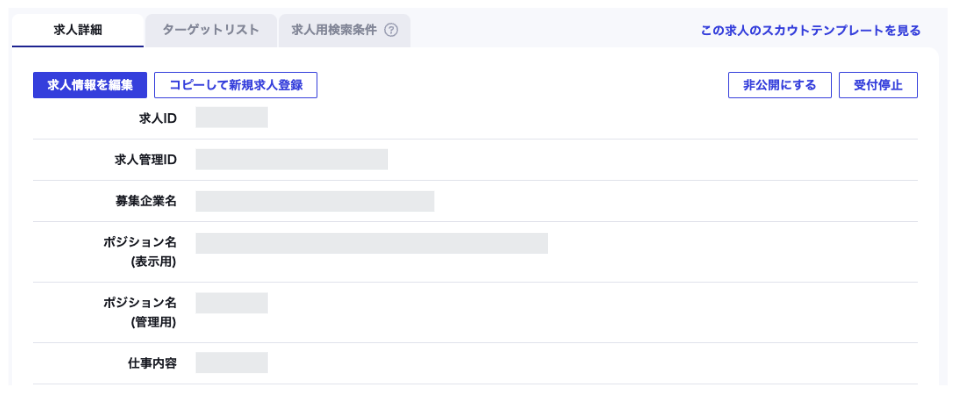Click the masked ポジション名 (表示用) value

371,243
